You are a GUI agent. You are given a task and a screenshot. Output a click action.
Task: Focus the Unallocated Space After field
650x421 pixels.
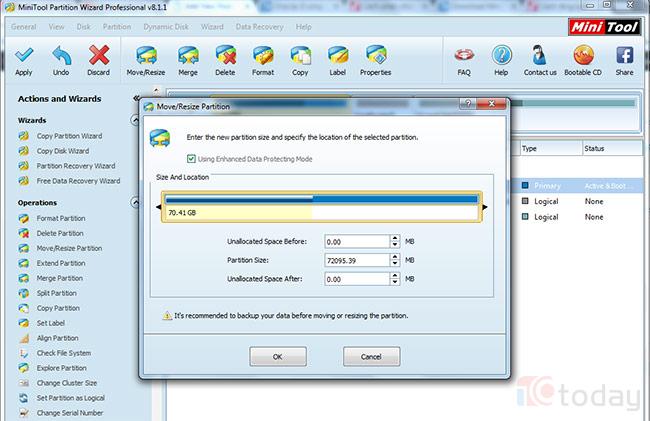coord(357,279)
